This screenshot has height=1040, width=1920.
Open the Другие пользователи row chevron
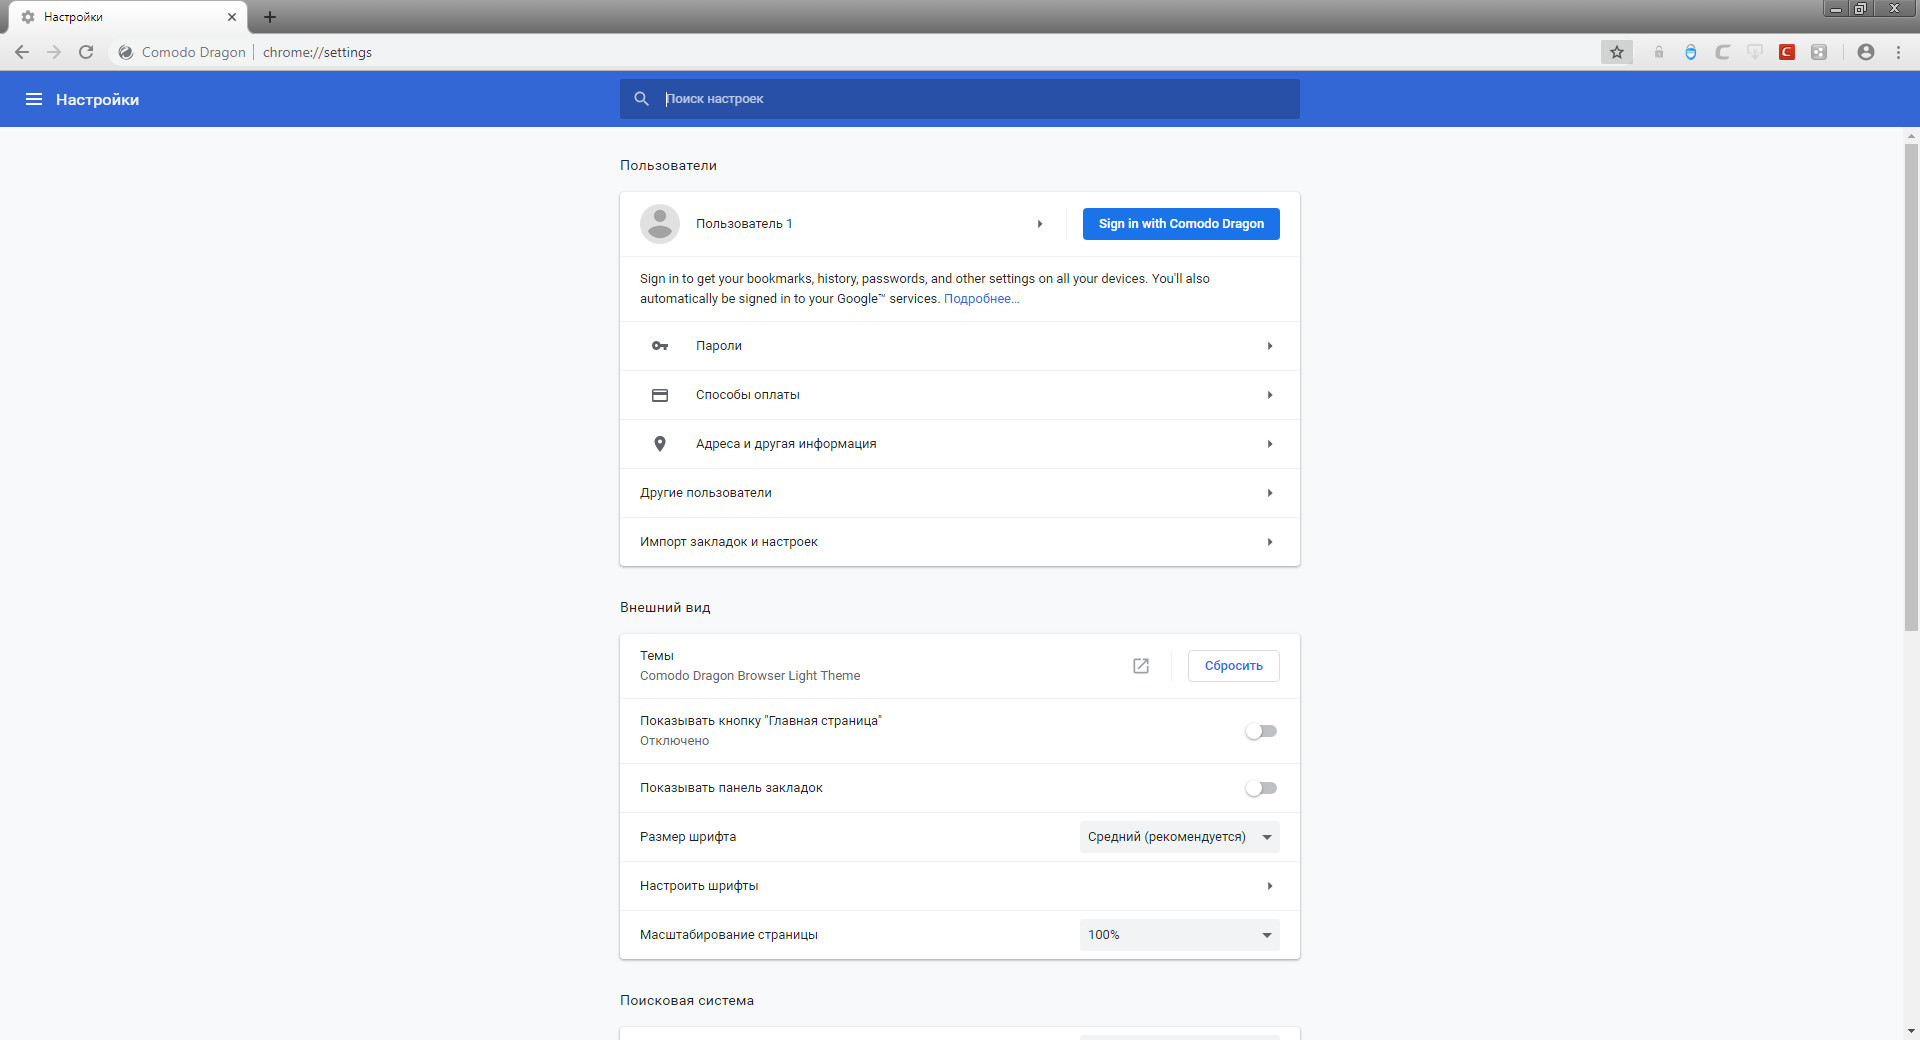click(x=1270, y=493)
